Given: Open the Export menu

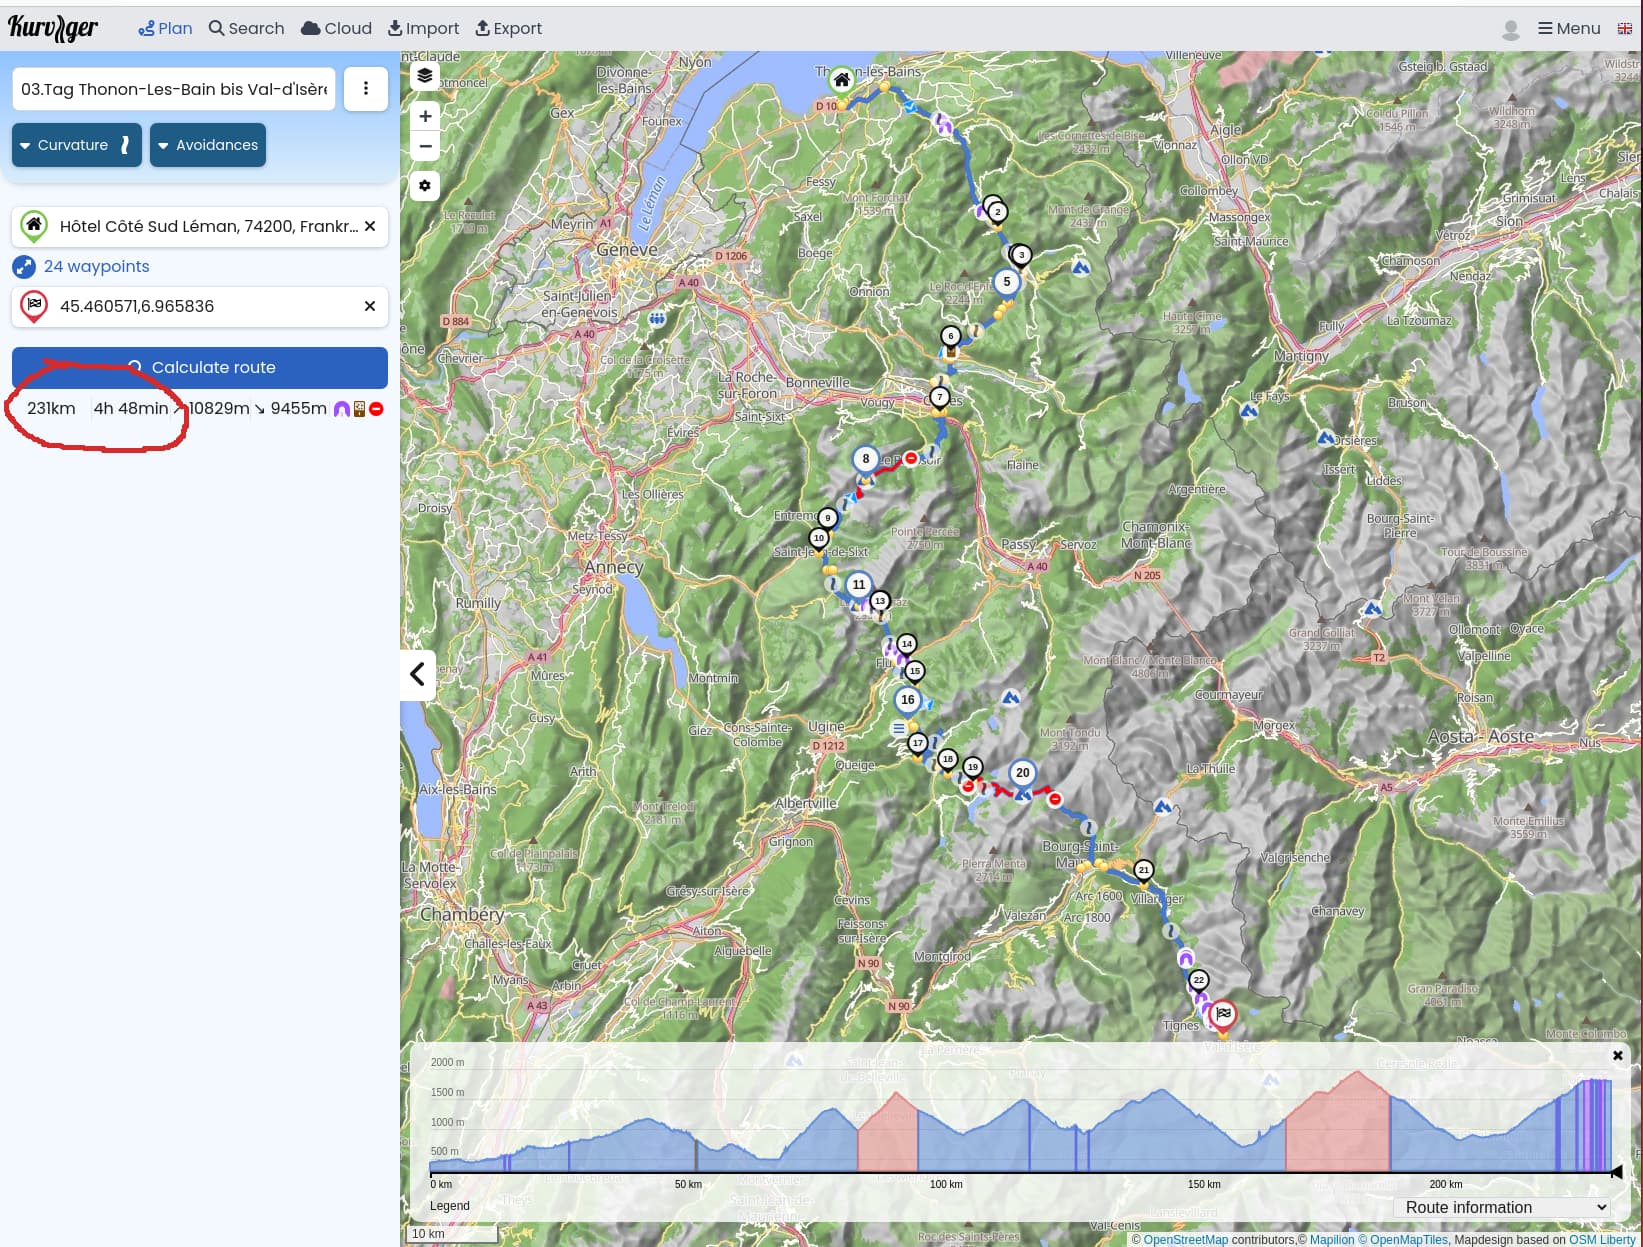Looking at the screenshot, I should pyautogui.click(x=508, y=29).
